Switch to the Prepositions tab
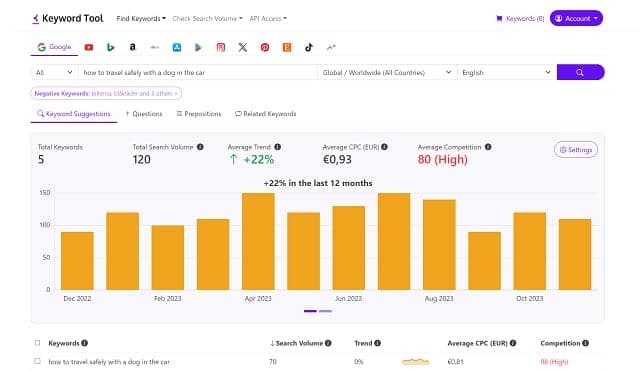Viewport: 640px width, 371px height. point(199,114)
